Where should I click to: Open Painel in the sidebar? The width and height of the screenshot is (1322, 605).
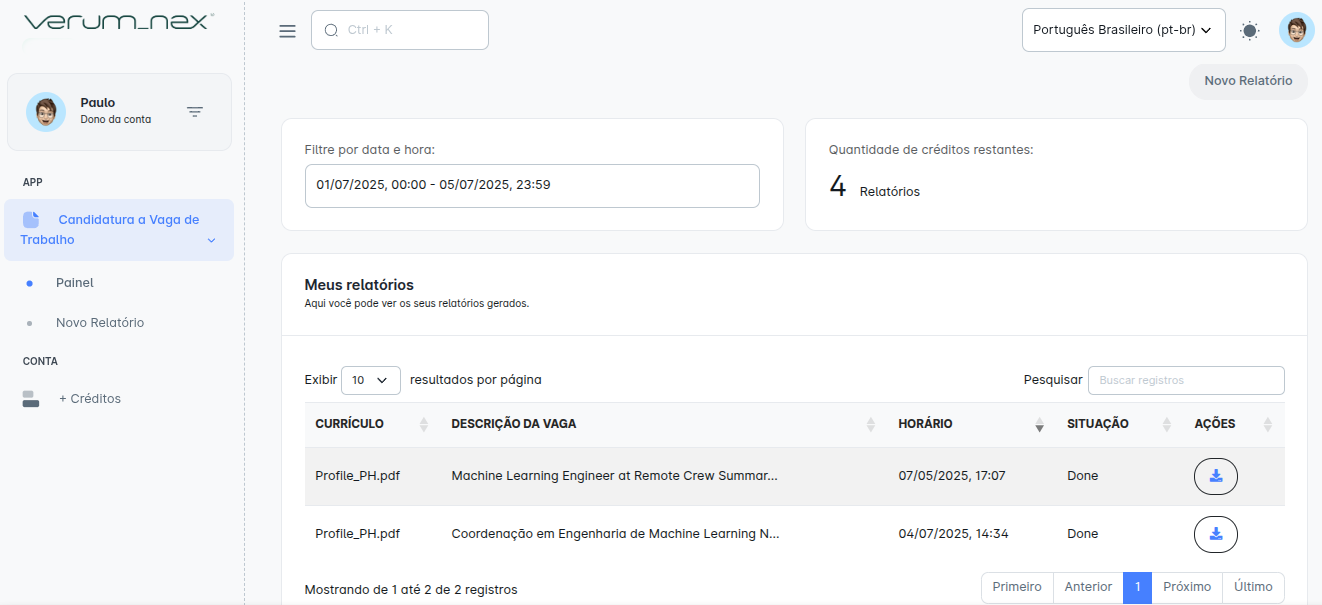click(75, 283)
